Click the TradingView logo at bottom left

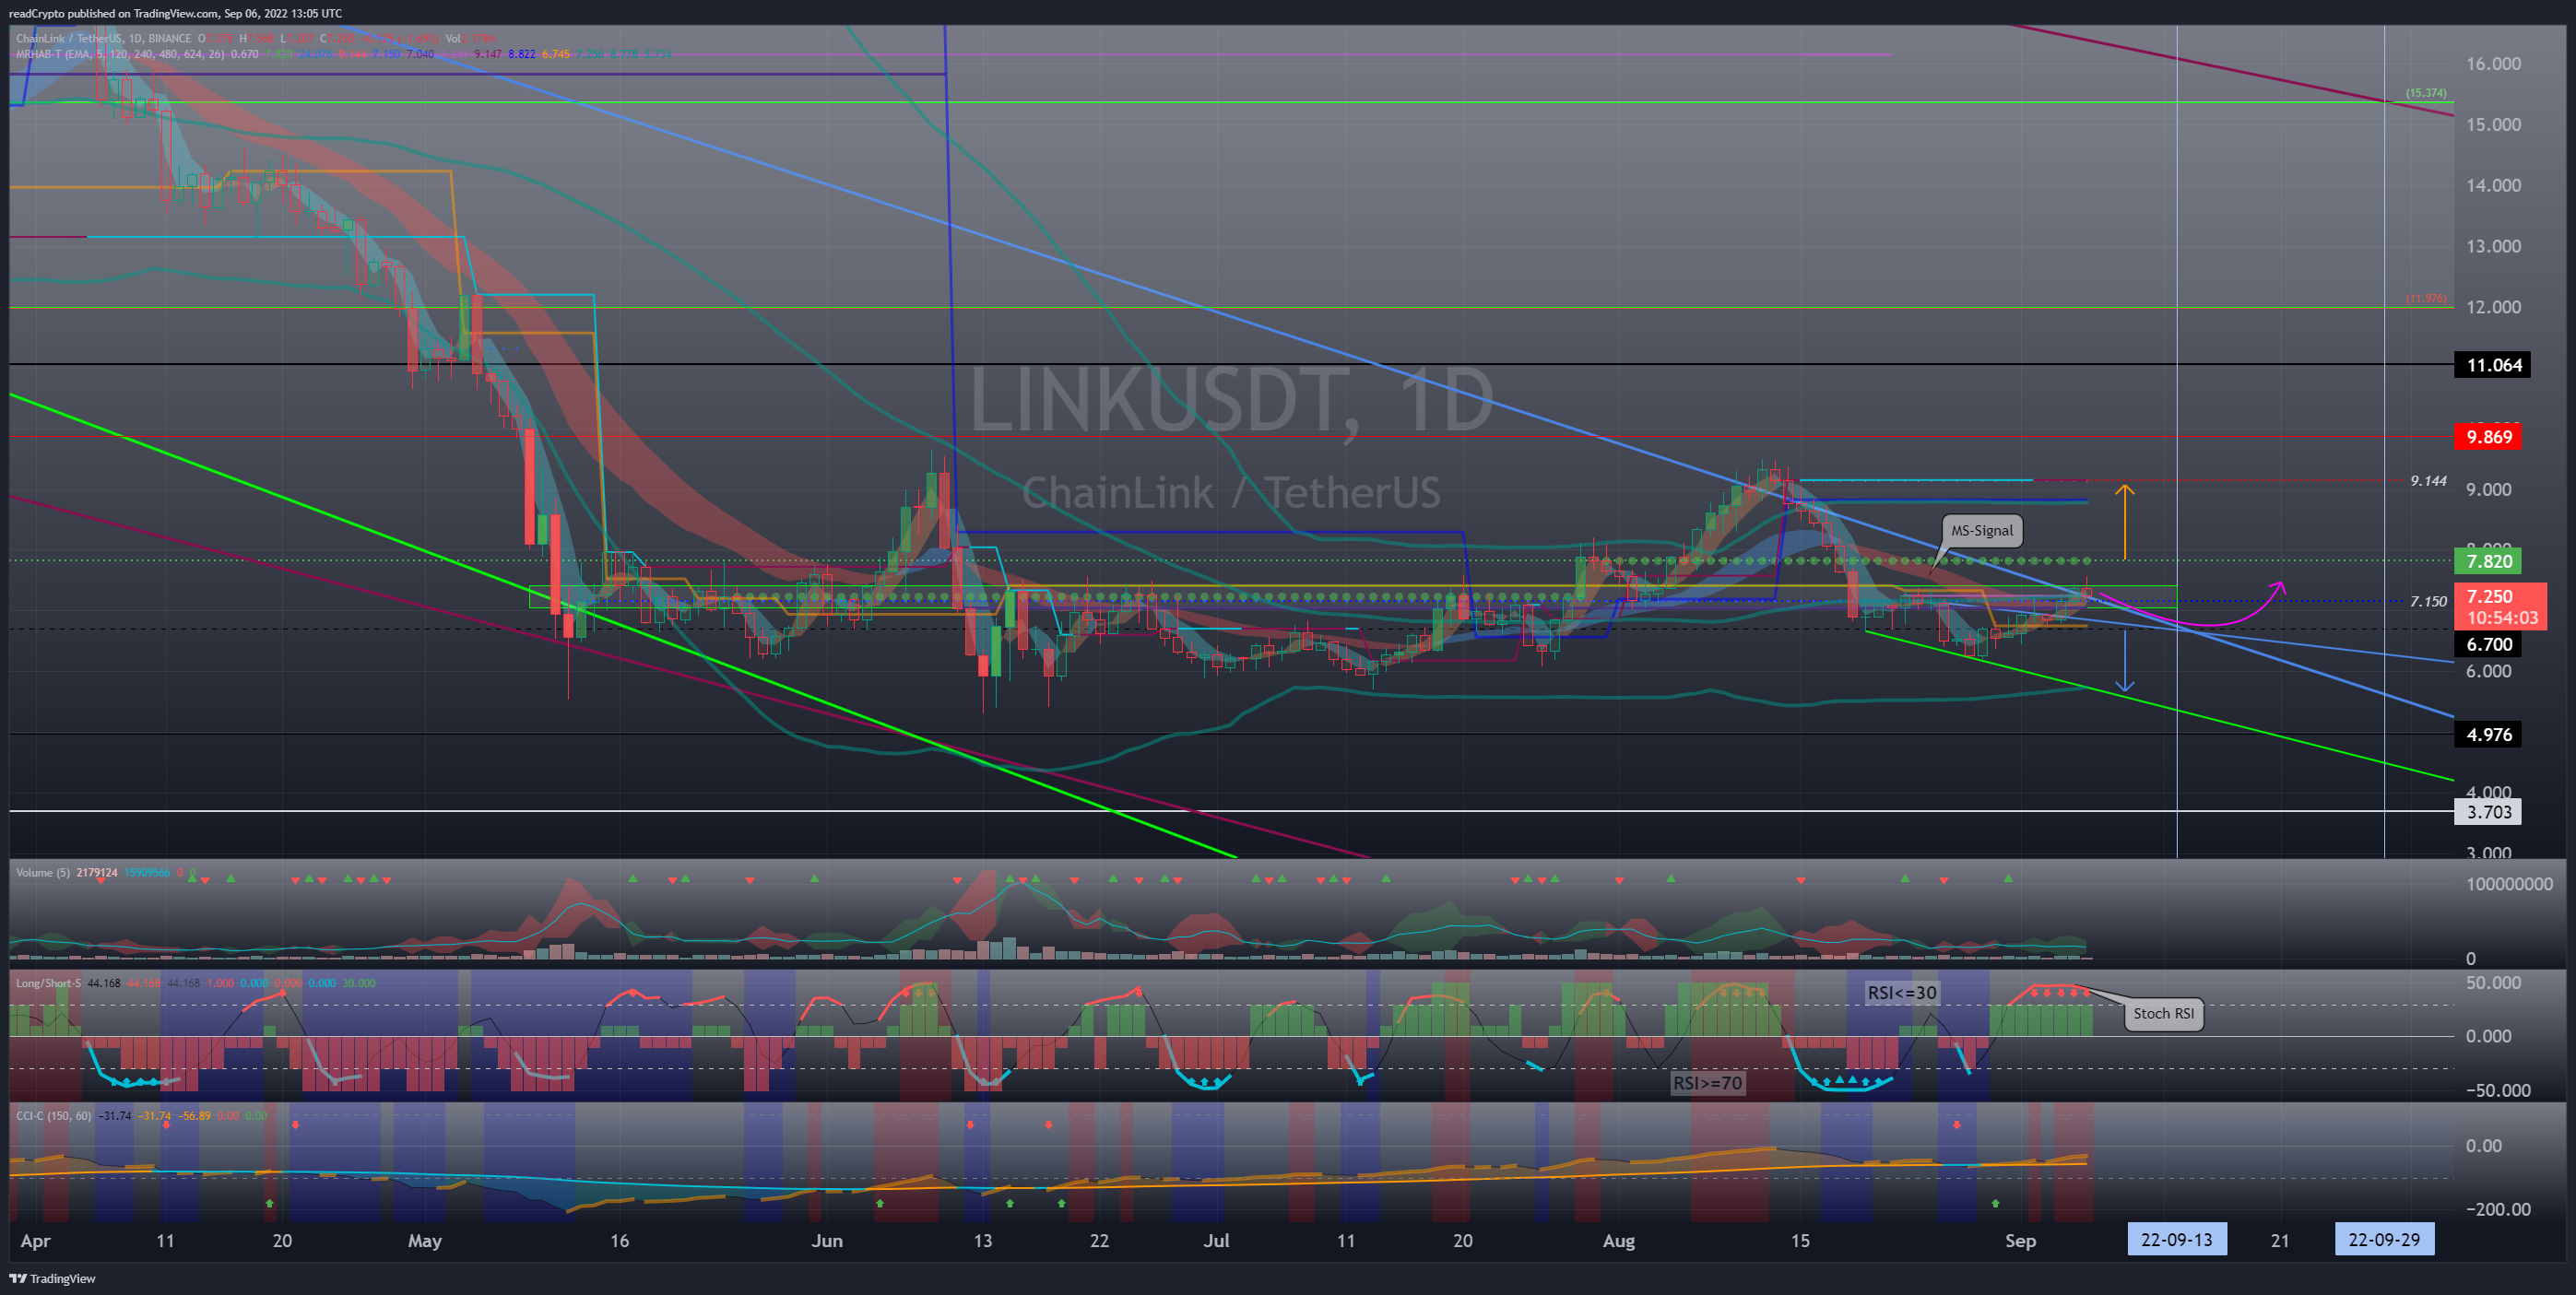click(x=52, y=1278)
